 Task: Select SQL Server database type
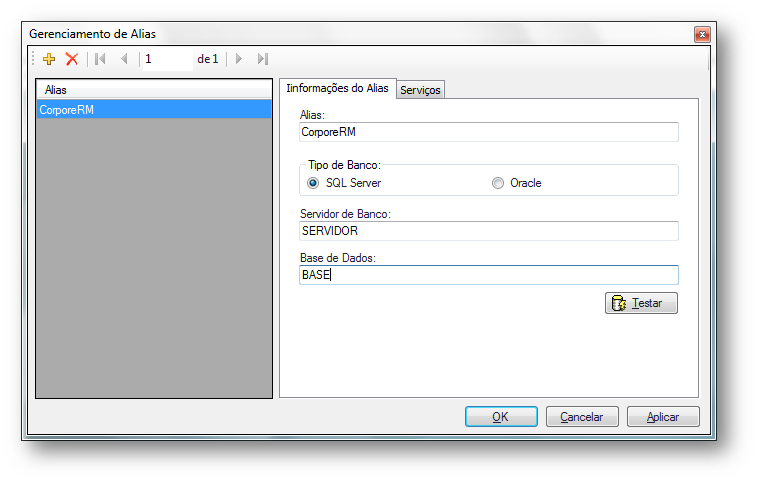(x=344, y=183)
